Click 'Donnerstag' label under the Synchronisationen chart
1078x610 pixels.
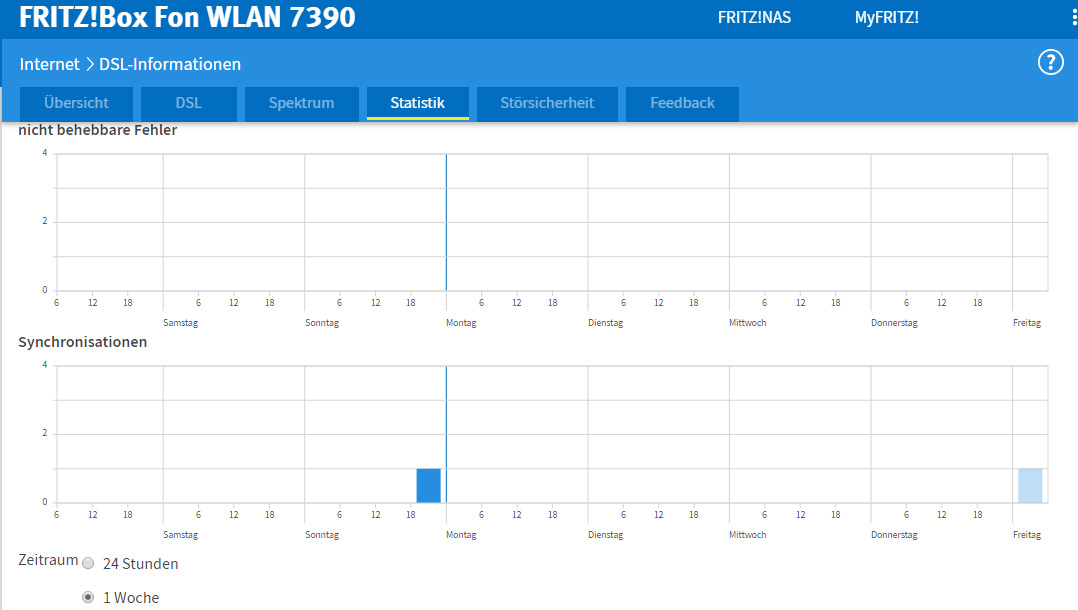point(894,534)
